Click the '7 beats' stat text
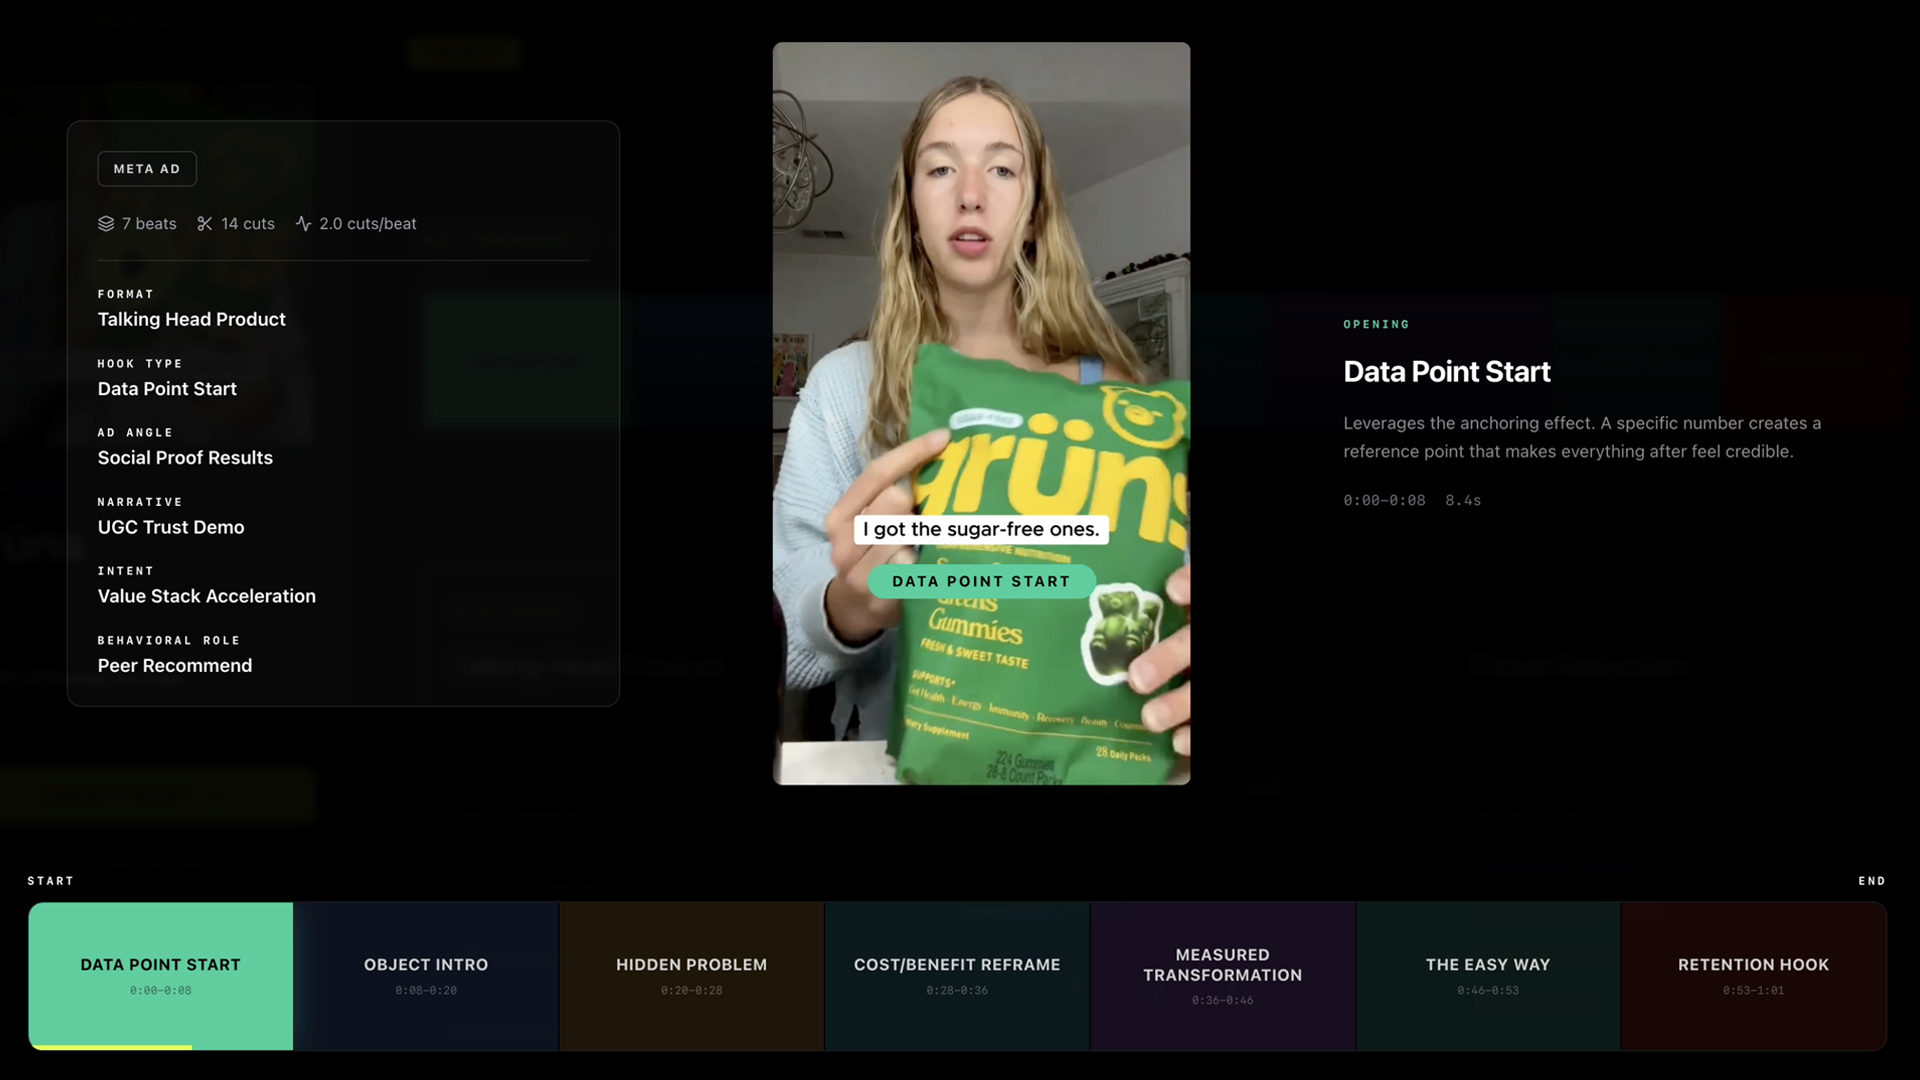This screenshot has width=1920, height=1080. (x=149, y=224)
